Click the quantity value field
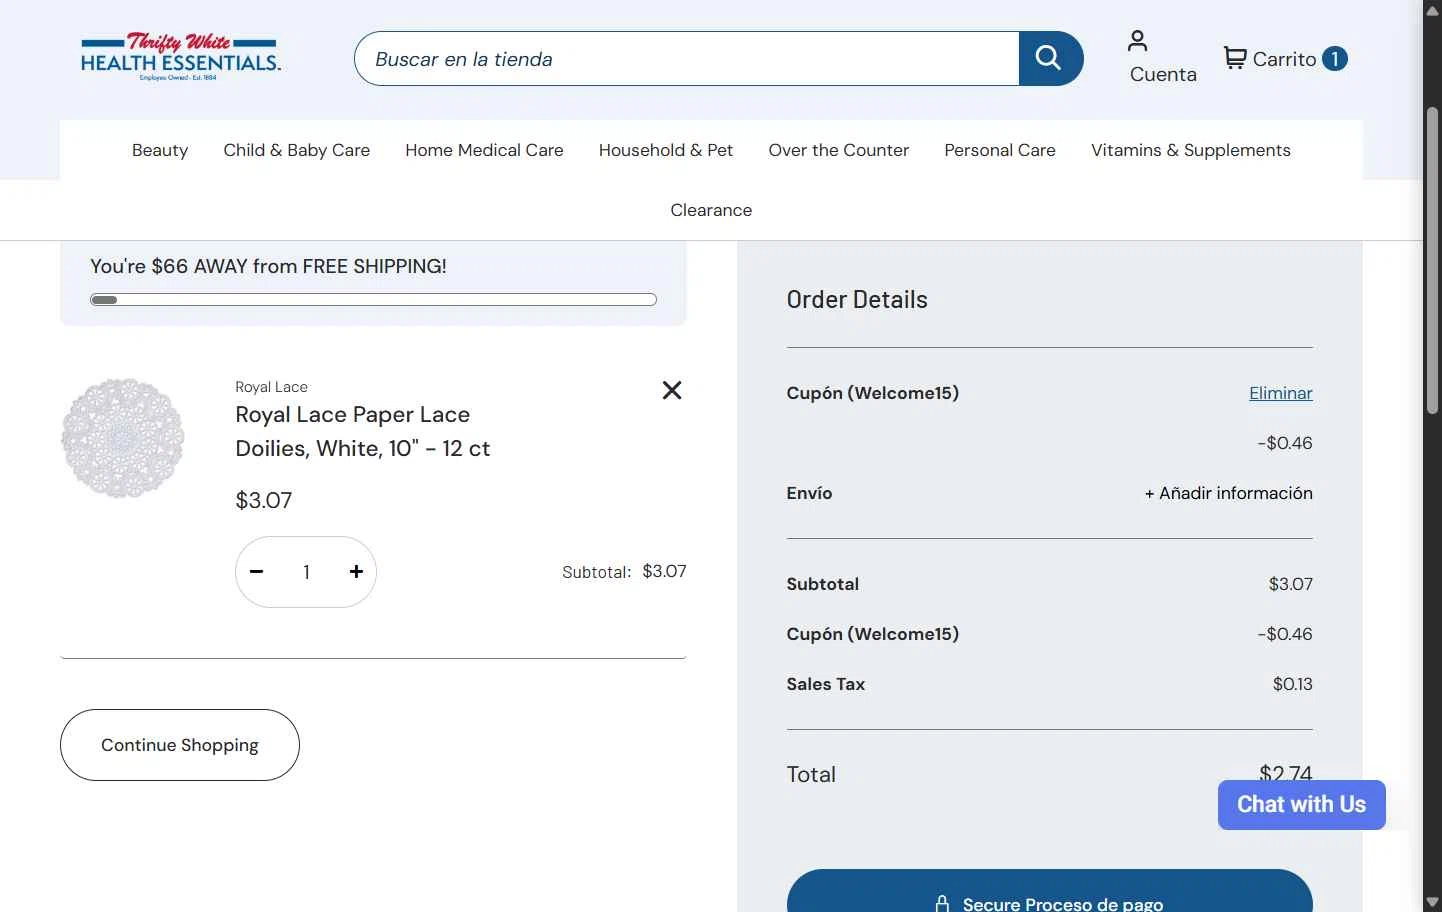This screenshot has width=1442, height=912. pos(306,572)
